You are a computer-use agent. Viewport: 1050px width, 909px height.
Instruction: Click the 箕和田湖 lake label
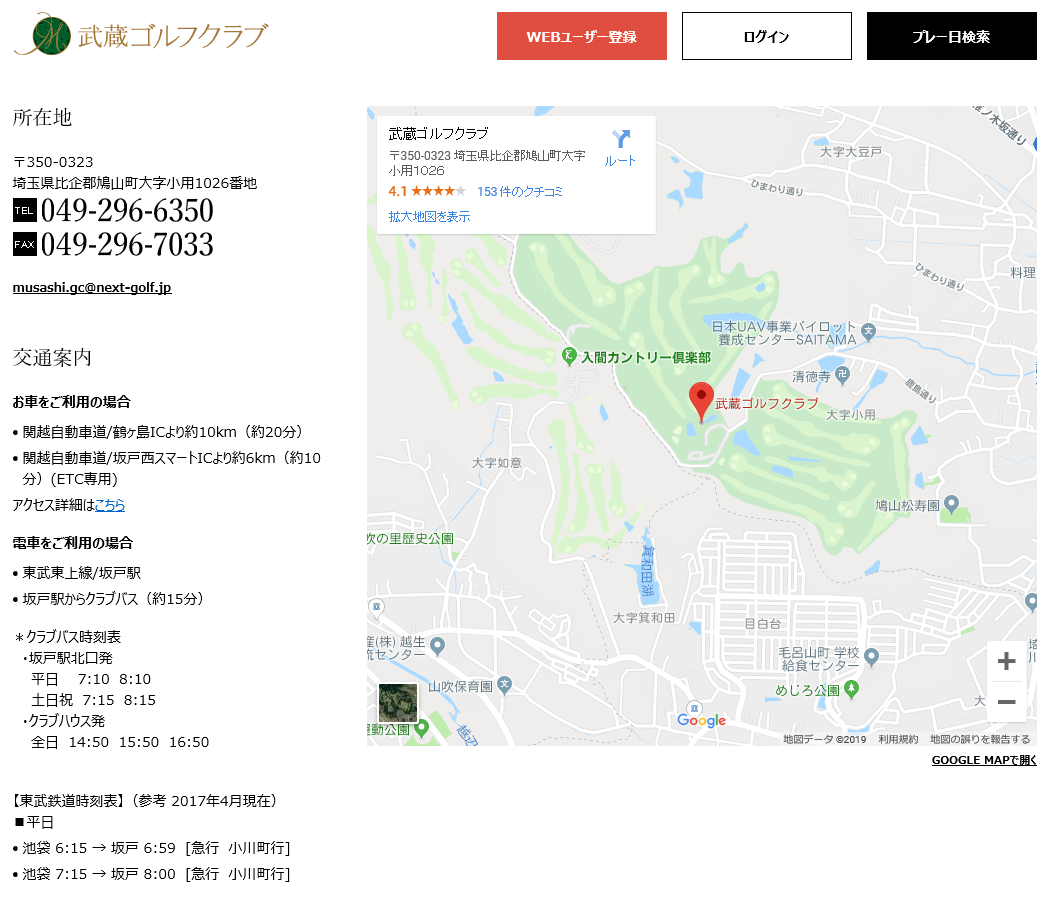pos(648,571)
